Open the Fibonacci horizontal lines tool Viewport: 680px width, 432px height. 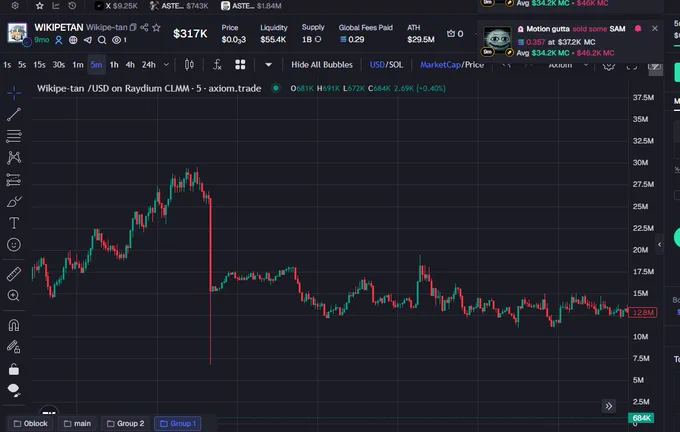(x=14, y=136)
